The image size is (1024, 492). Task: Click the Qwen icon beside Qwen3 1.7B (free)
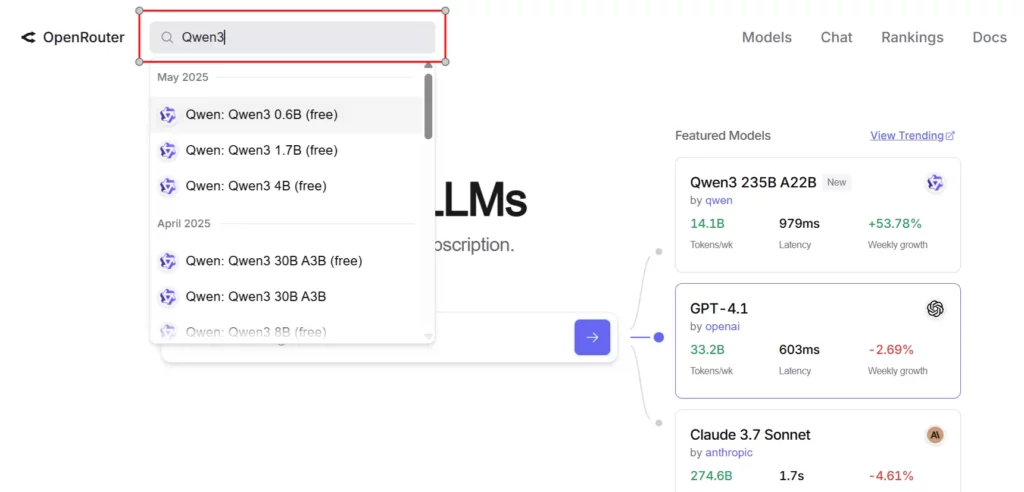(x=168, y=151)
